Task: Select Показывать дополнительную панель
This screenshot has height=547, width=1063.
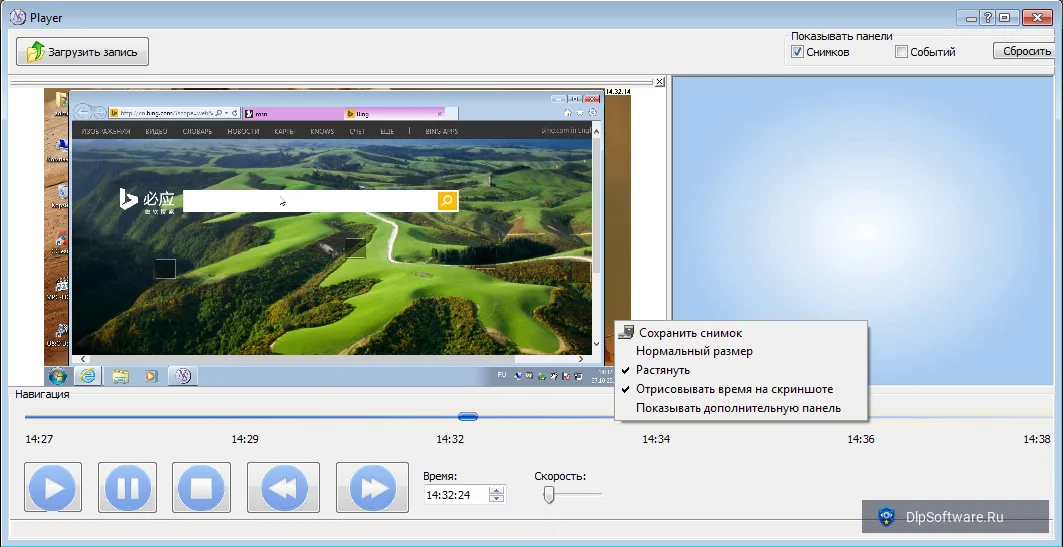Action: click(x=740, y=408)
